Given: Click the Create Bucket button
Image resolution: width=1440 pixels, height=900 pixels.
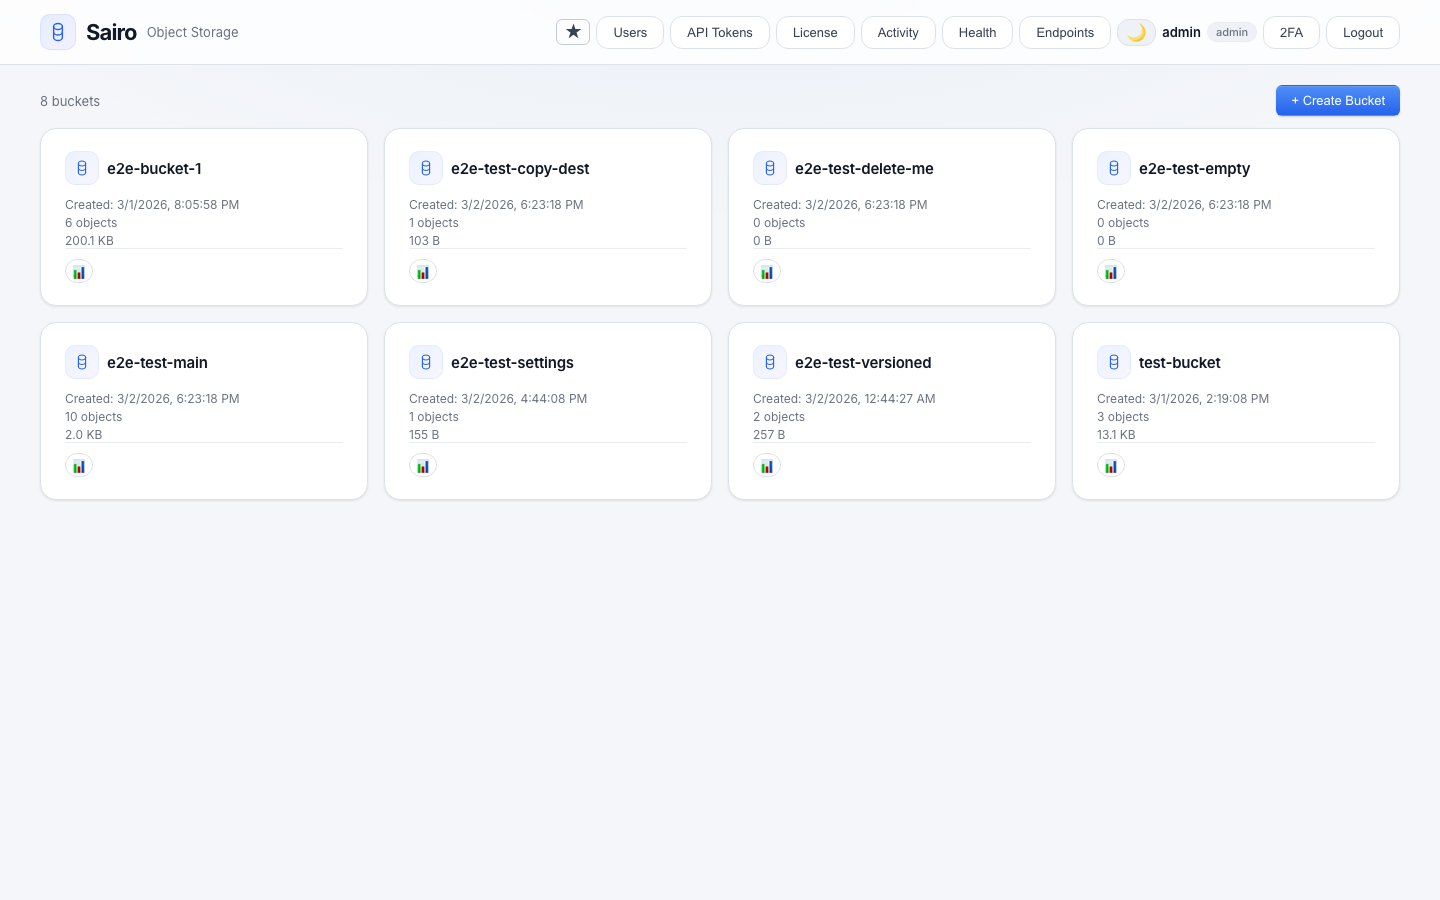Looking at the screenshot, I should tap(1338, 100).
